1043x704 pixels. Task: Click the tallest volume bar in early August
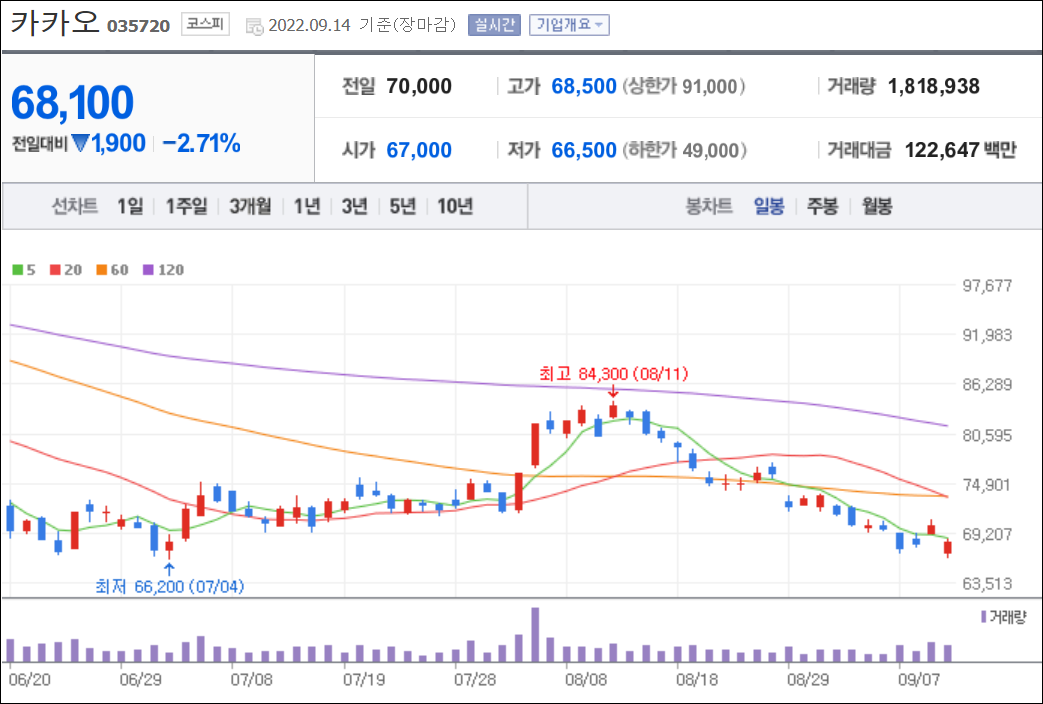[535, 634]
